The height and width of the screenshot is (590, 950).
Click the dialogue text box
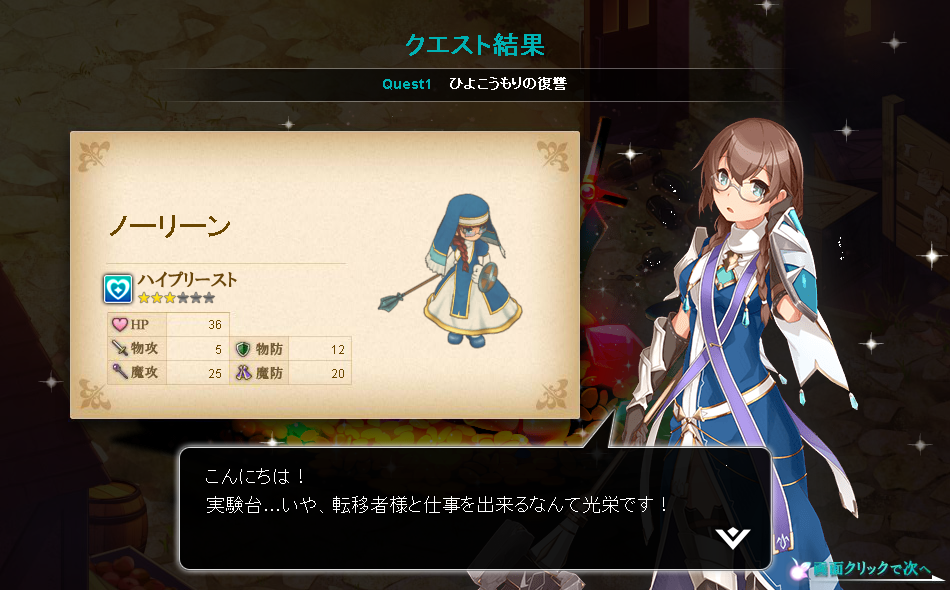(x=475, y=508)
